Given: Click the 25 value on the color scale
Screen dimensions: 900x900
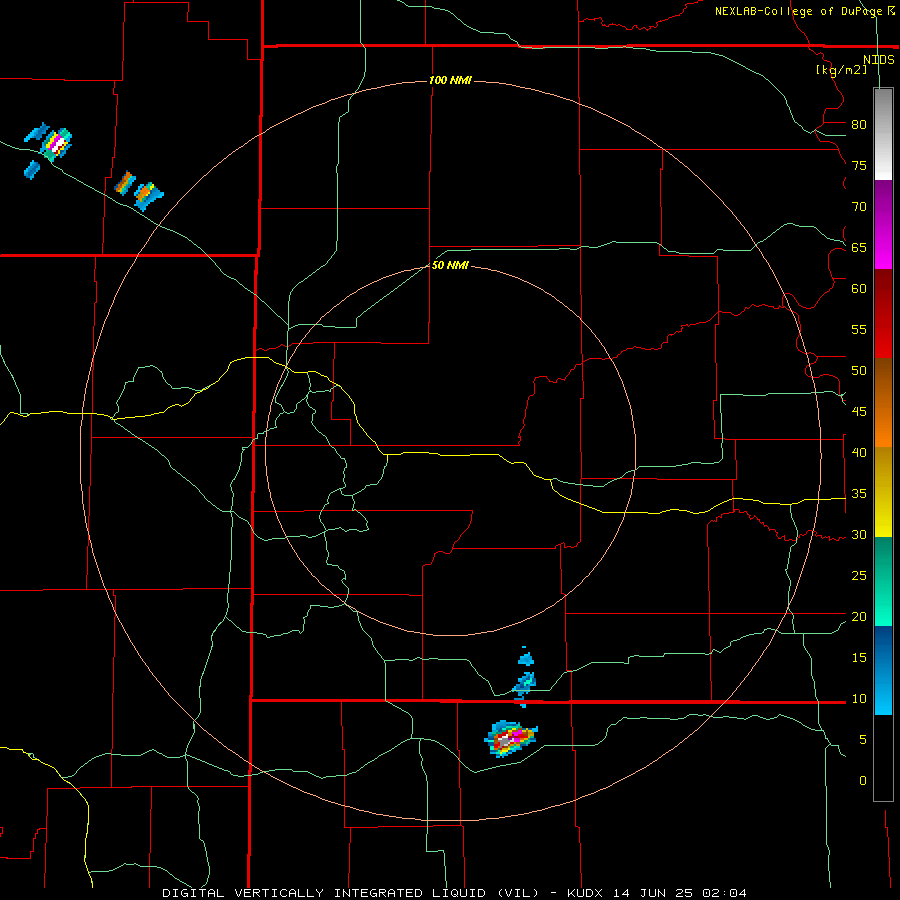Looking at the screenshot, I should click(859, 576).
